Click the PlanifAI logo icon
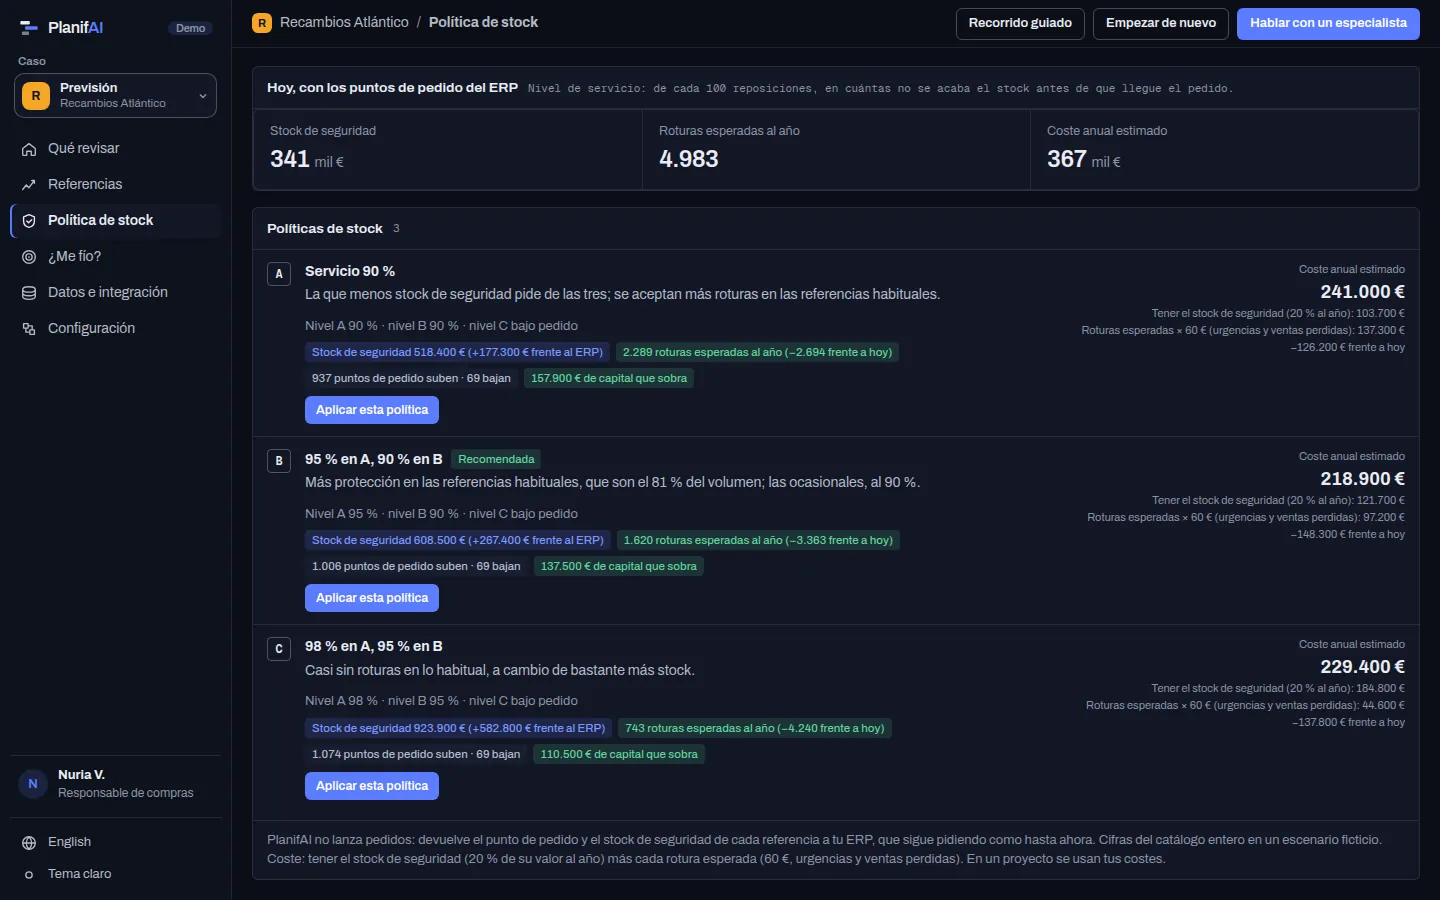The width and height of the screenshot is (1440, 900). point(29,28)
